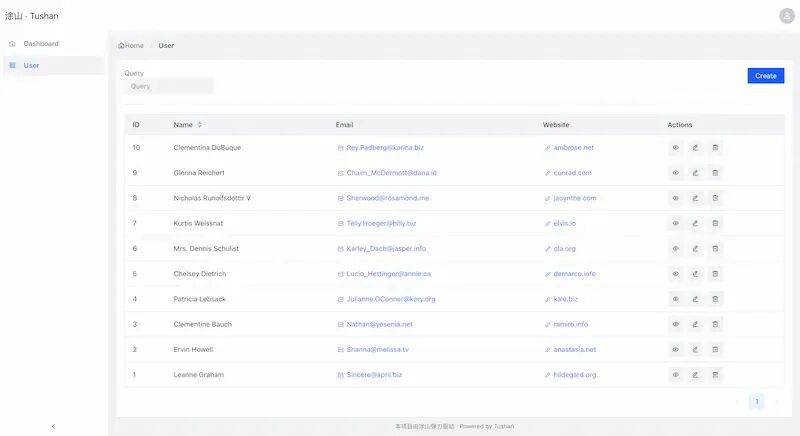Edit the Patricia Lebsack row
800x436 pixels.
coord(695,299)
